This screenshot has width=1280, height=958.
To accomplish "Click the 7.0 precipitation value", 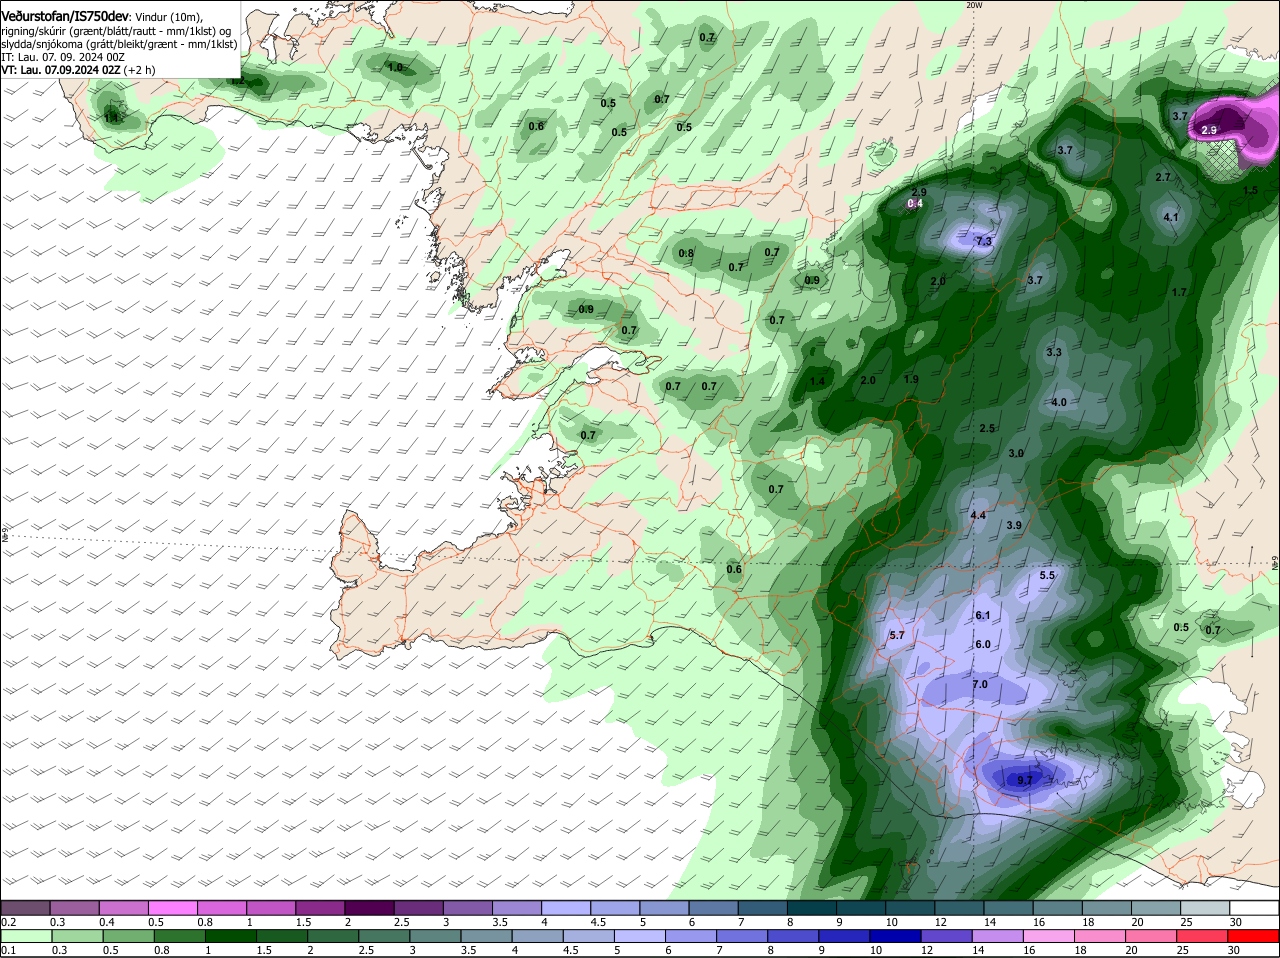I will tap(980, 685).
